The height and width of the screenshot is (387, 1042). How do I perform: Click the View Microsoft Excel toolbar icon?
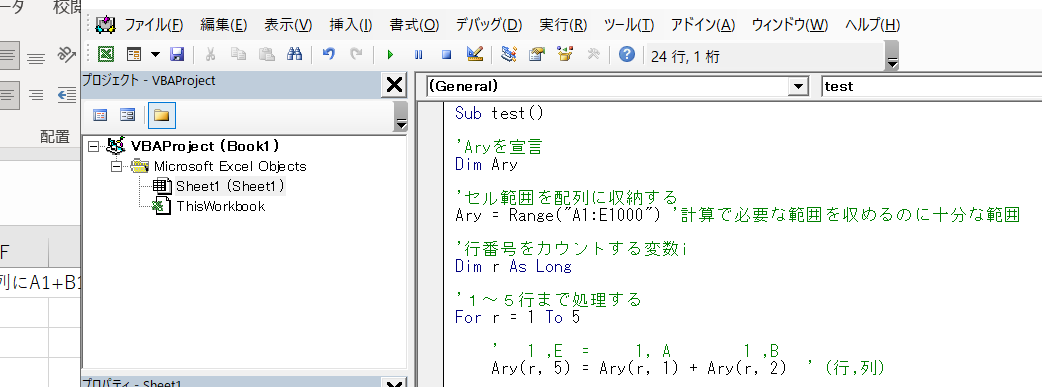[106, 55]
